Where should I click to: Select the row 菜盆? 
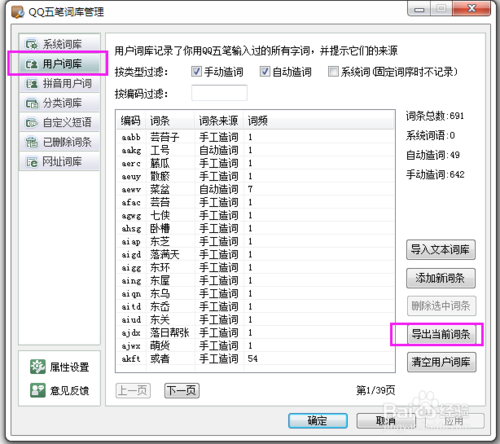point(255,189)
